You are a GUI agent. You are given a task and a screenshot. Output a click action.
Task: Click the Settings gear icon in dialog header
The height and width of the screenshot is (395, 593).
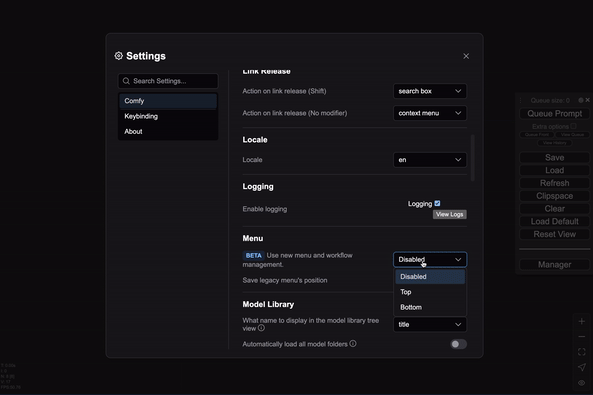pyautogui.click(x=119, y=56)
